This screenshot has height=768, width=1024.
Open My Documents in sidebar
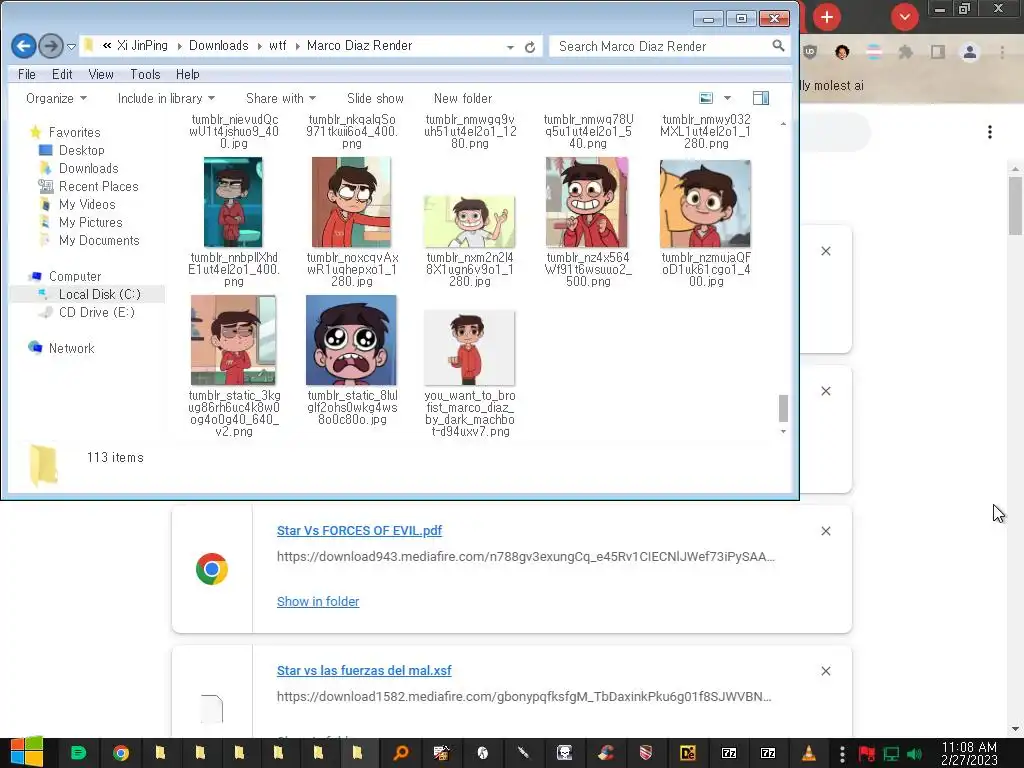click(x=99, y=240)
